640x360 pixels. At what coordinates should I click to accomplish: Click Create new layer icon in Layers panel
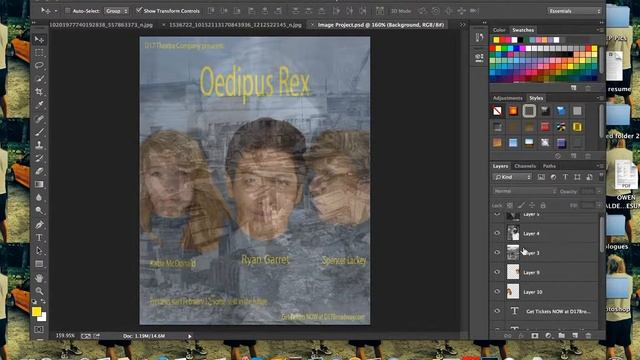[x=575, y=336]
